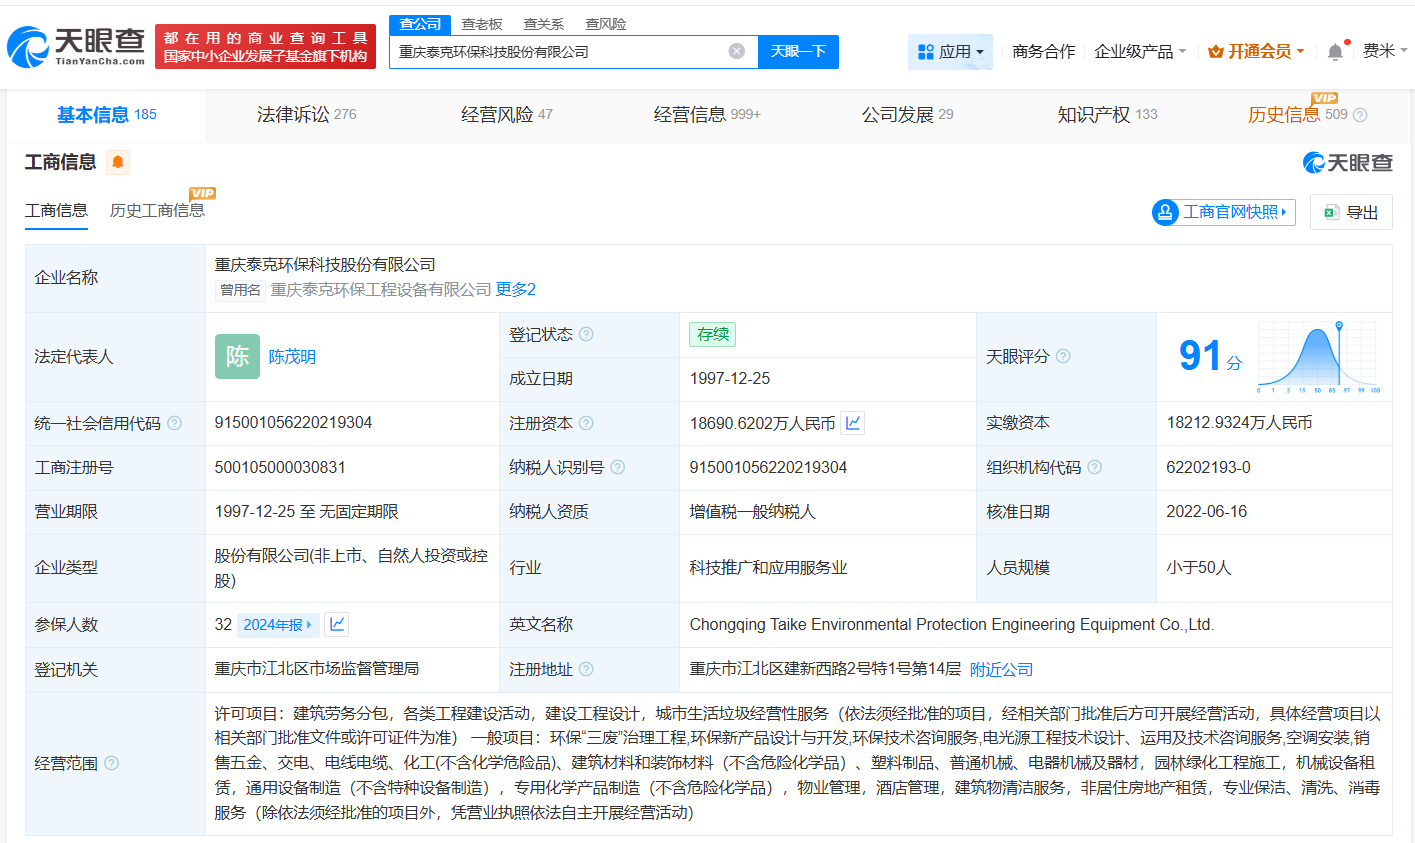Click the help icon beside 统一社会信用代码
The image size is (1415, 843).
(174, 422)
